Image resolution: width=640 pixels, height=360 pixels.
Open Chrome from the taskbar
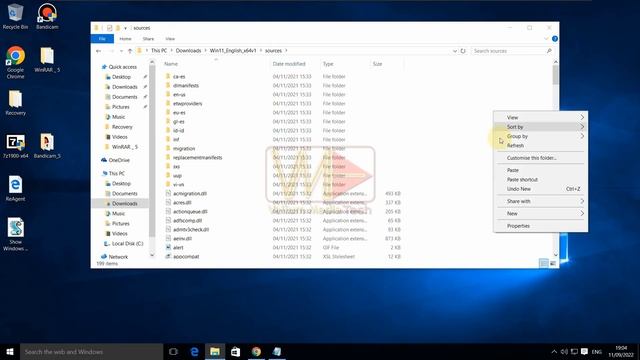click(x=256, y=351)
